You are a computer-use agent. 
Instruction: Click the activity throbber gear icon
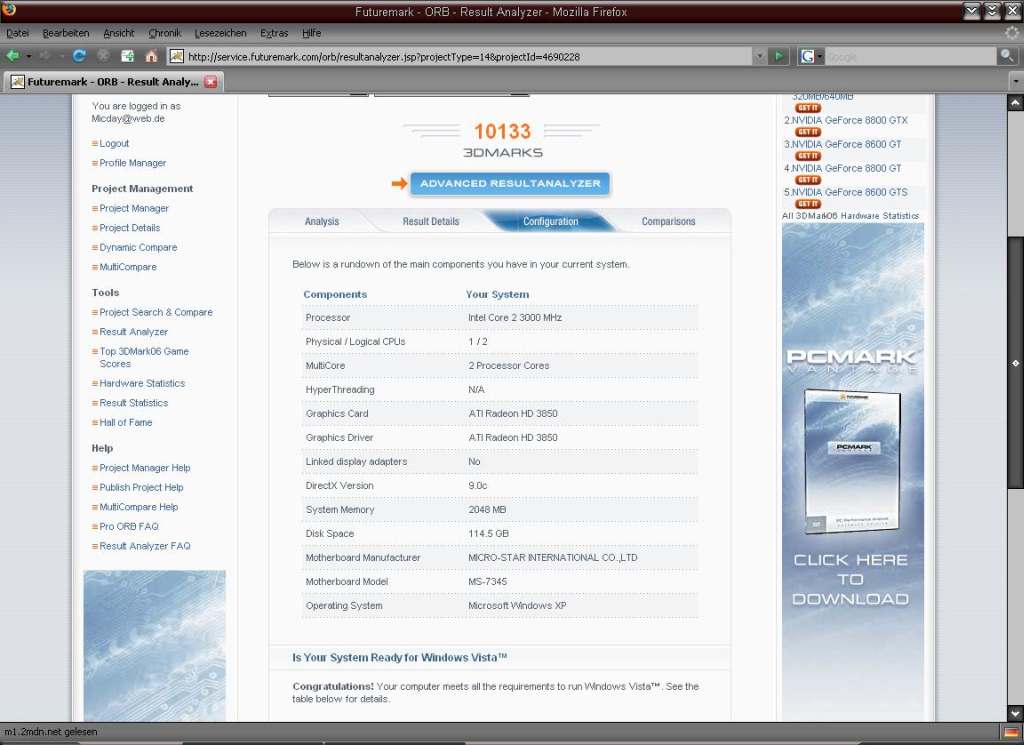click(1013, 33)
